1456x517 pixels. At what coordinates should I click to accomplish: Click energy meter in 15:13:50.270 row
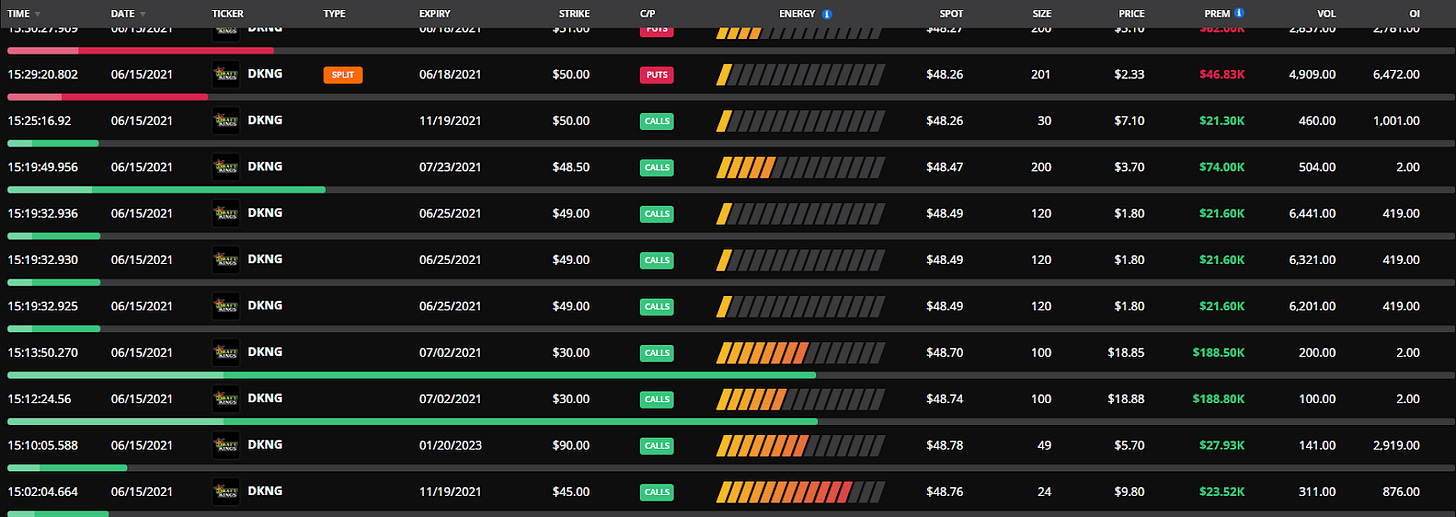pos(800,353)
